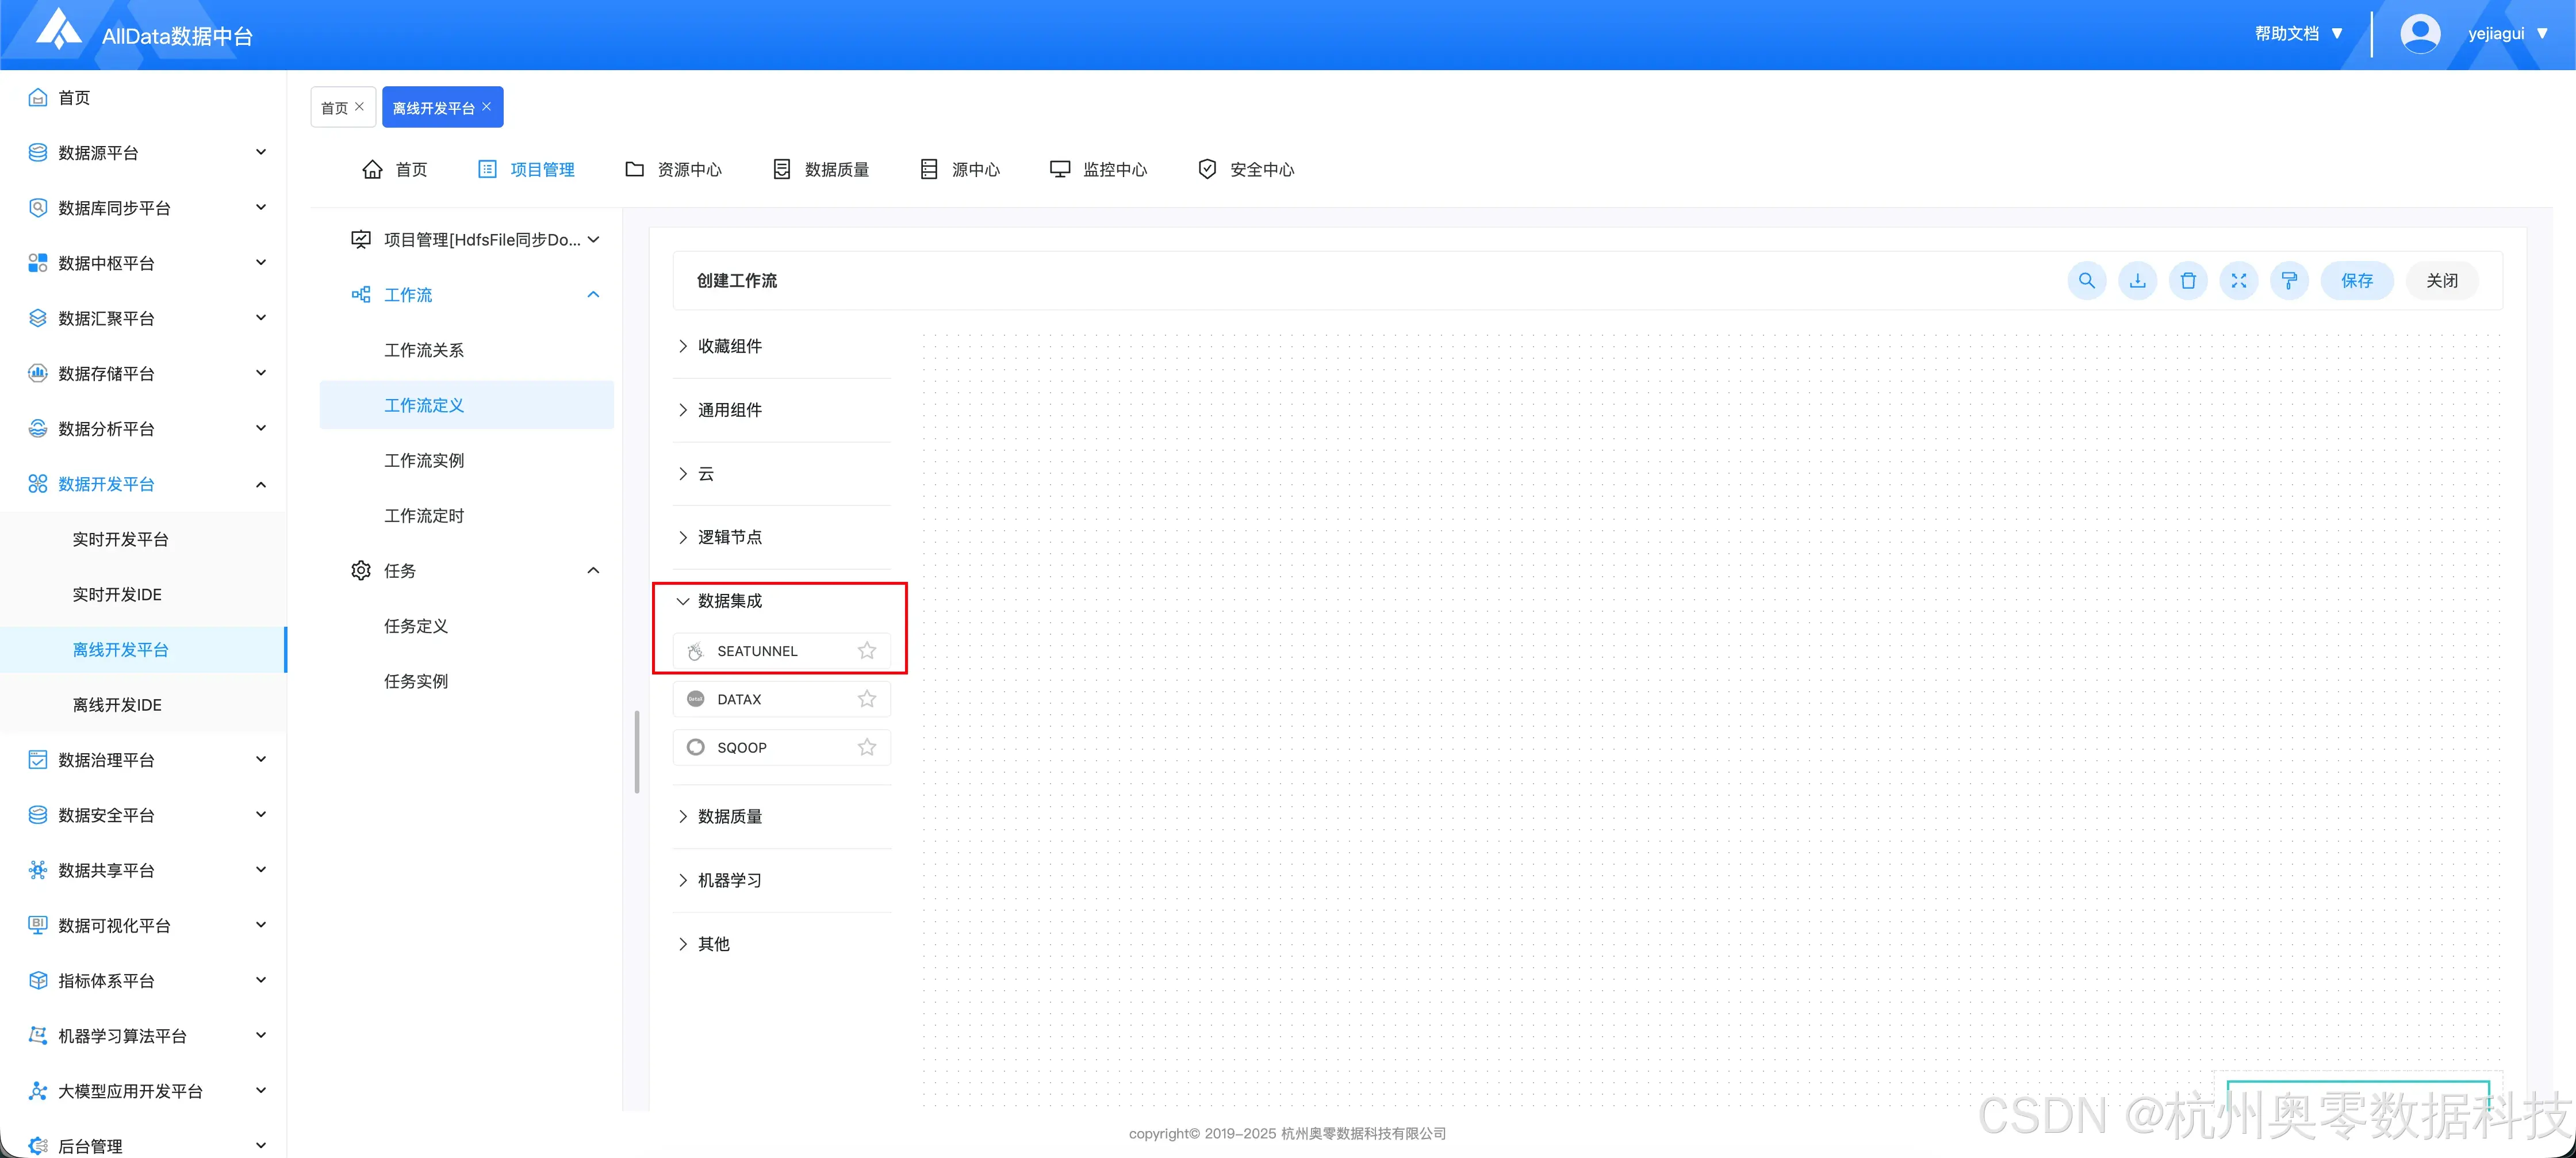Toggle favorite star for DATAX
The width and height of the screenshot is (2576, 1158).
coord(866,699)
